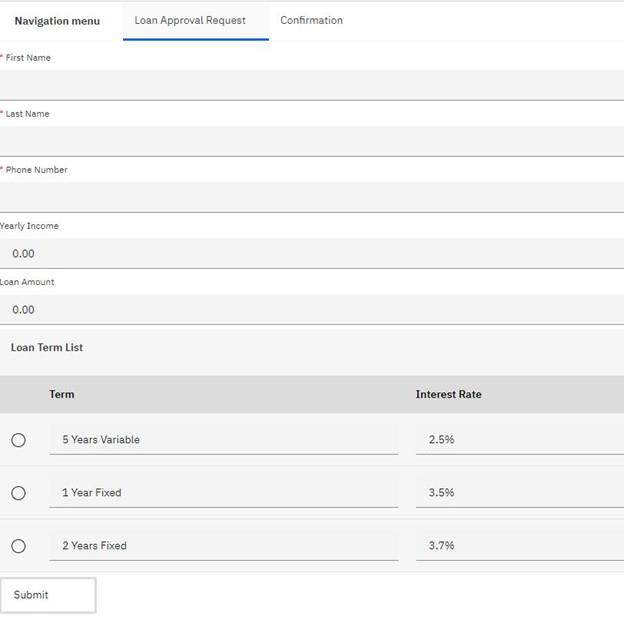
Task: Click the 5 Years Variable term field
Action: 223,440
